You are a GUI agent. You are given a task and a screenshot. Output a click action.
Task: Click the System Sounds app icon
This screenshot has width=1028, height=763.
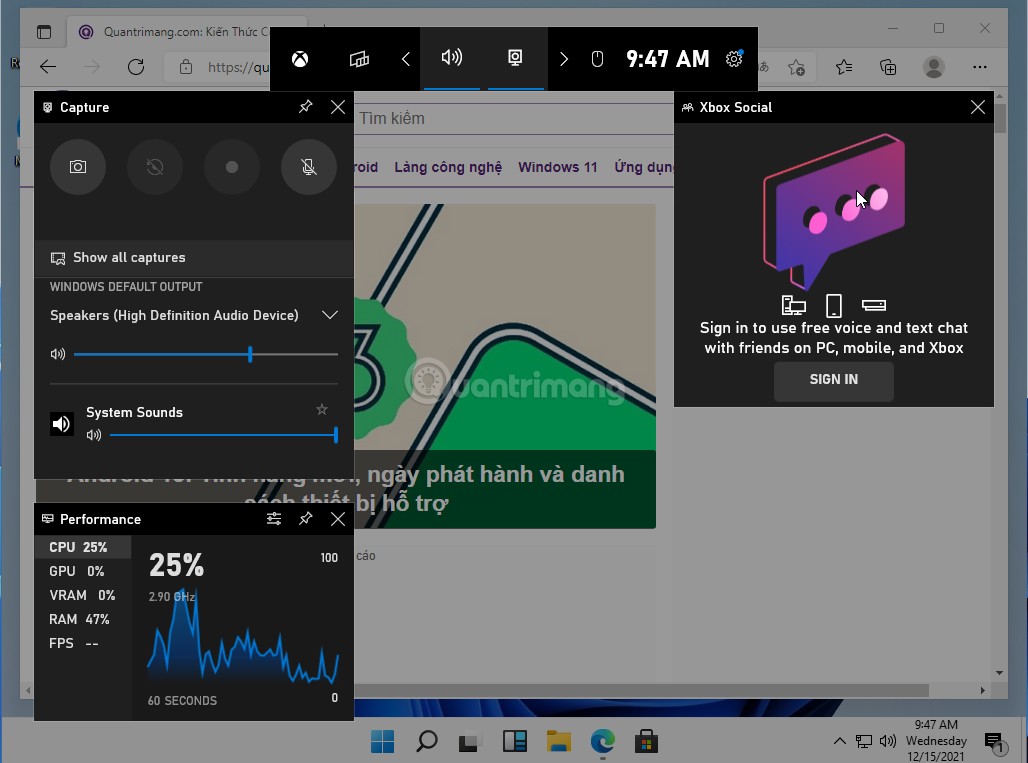point(62,424)
